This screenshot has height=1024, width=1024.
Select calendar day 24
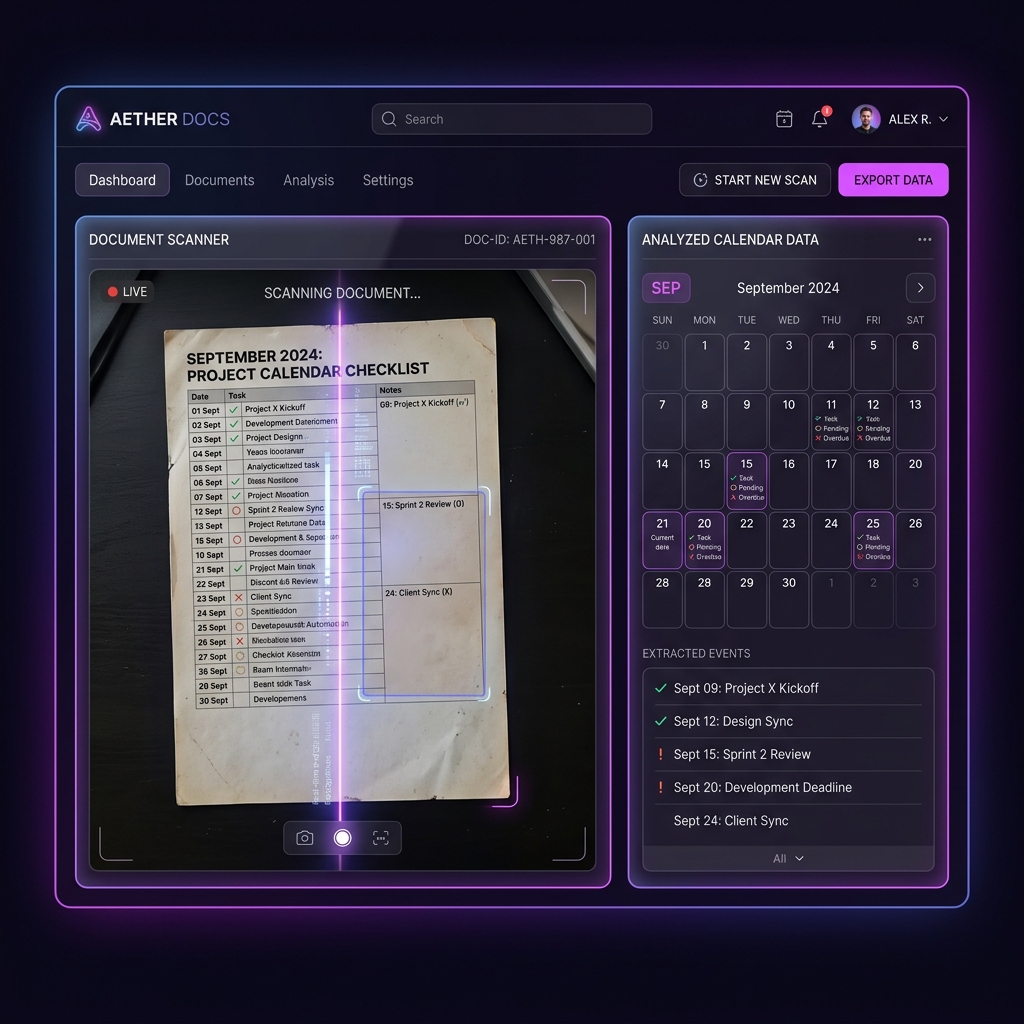coord(831,540)
